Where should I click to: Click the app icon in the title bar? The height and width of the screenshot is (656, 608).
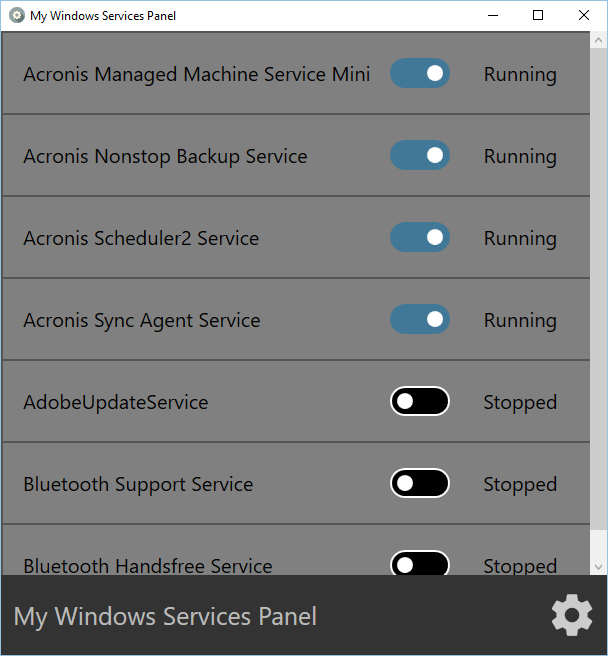pos(17,15)
